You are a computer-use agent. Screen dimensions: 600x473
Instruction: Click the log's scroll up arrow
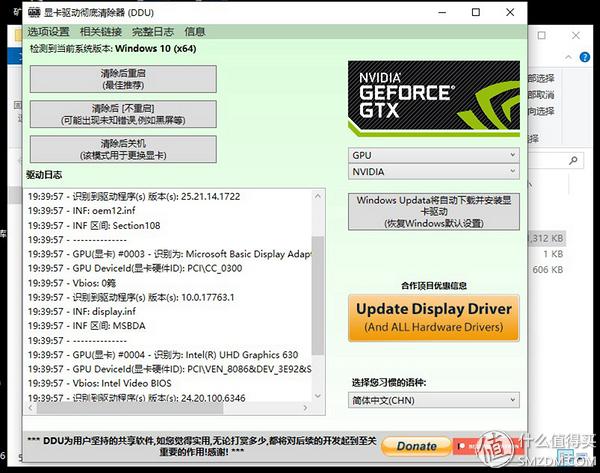(318, 196)
